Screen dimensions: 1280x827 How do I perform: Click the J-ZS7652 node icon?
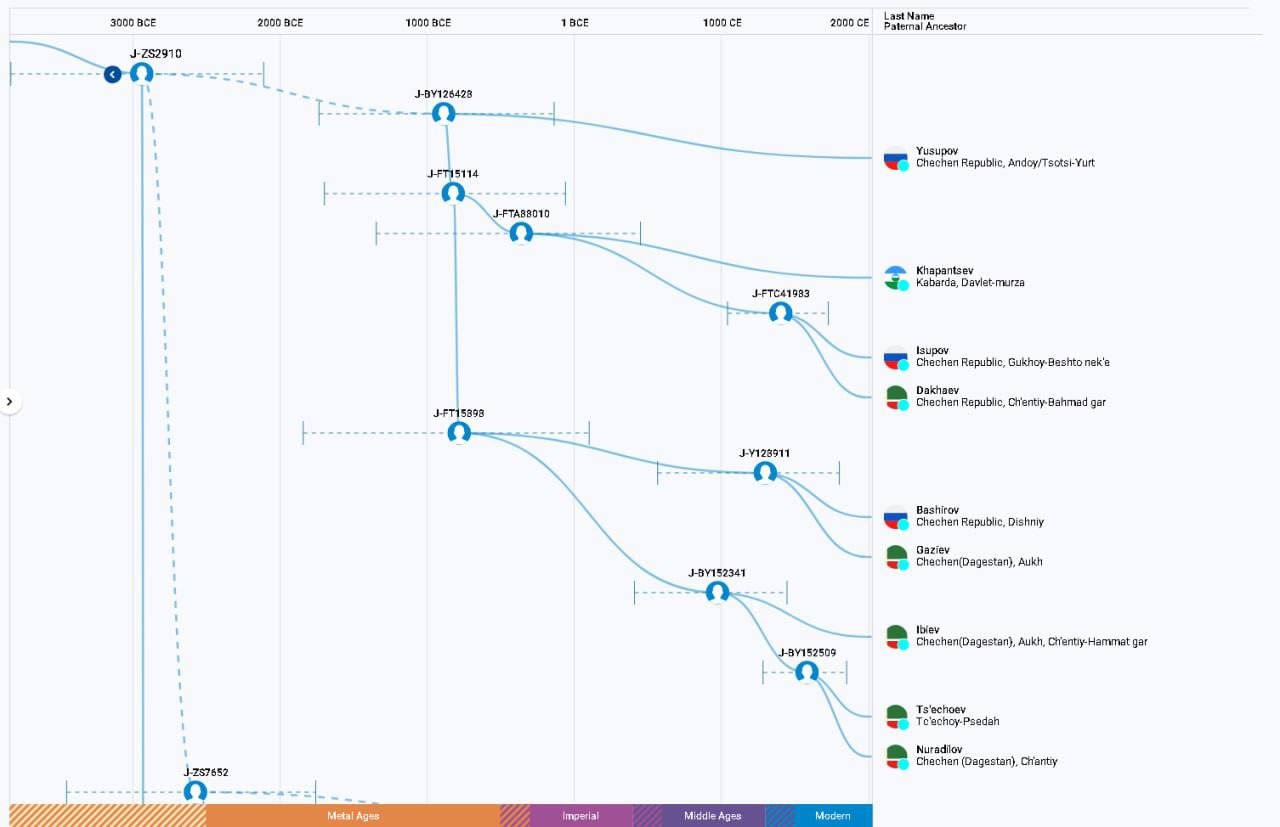pyautogui.click(x=195, y=791)
